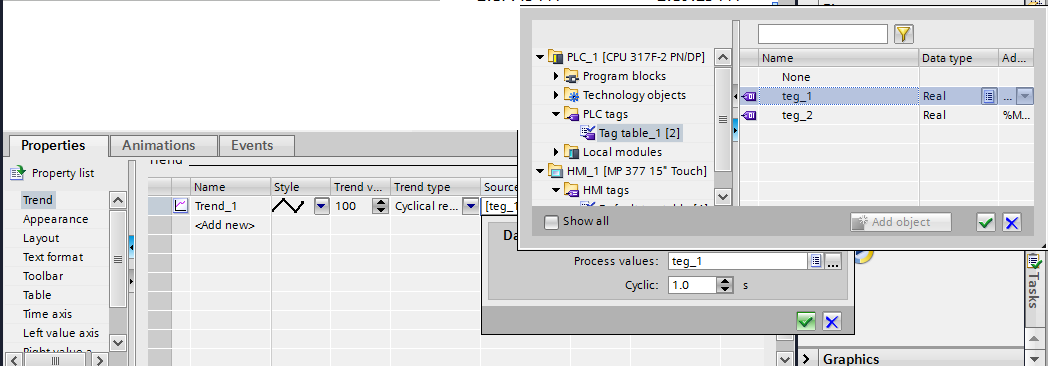Screen dimensions: 1048x366
Task: Cancel data source dialog with blue X
Action: tap(831, 322)
